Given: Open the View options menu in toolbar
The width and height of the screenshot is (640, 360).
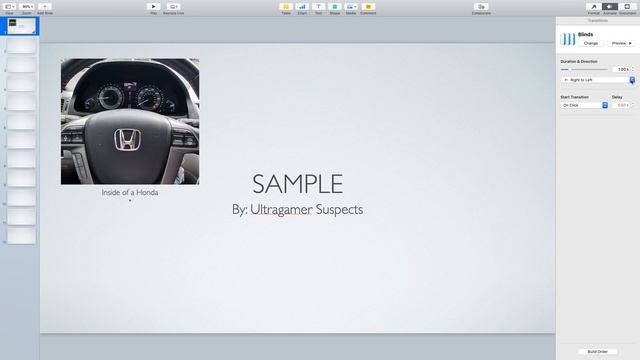Looking at the screenshot, I should pyautogui.click(x=9, y=7).
